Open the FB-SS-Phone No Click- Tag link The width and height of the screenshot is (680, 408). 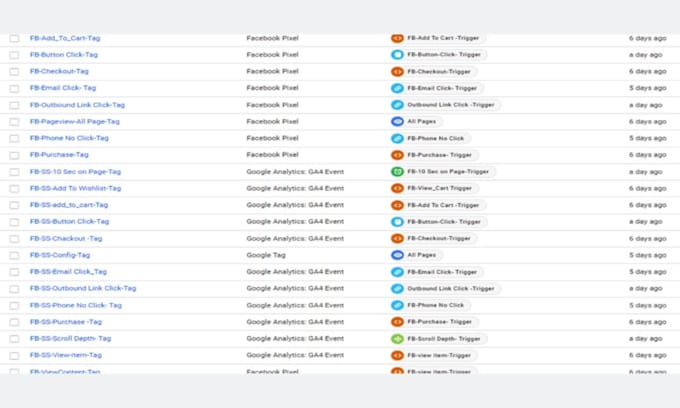coord(76,305)
